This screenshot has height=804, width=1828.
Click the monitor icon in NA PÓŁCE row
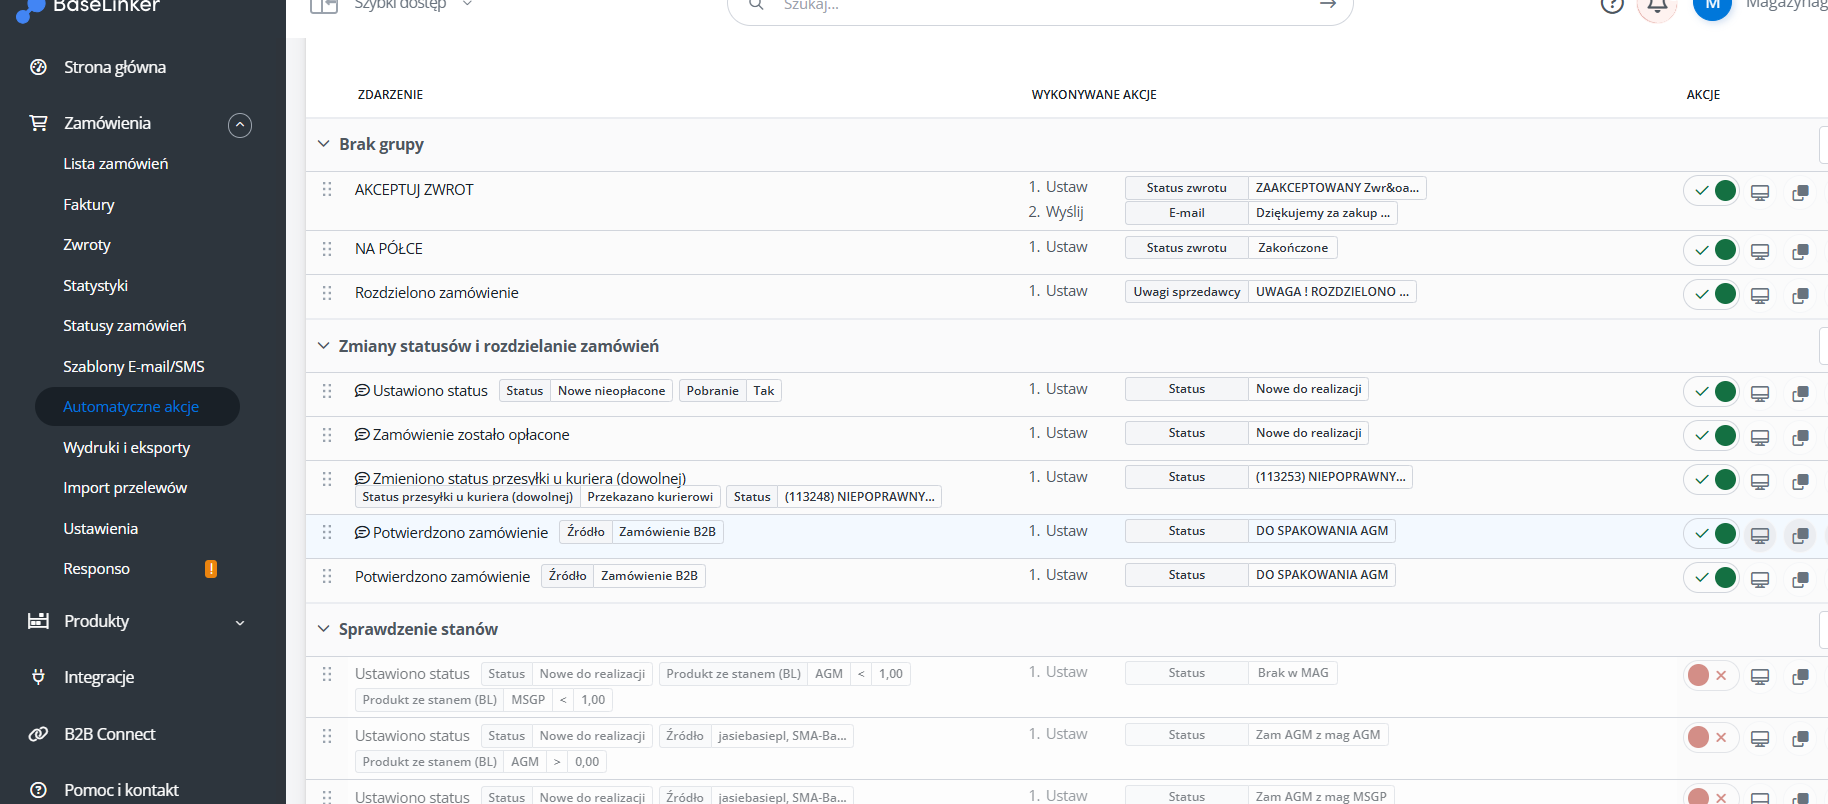point(1760,251)
